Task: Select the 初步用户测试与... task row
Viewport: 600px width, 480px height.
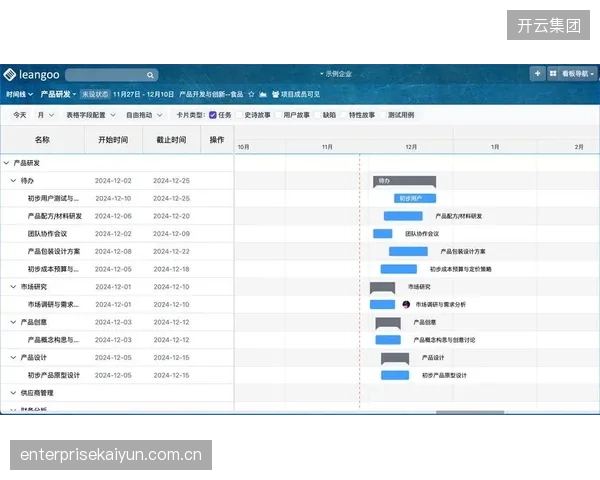Action: 117,198
